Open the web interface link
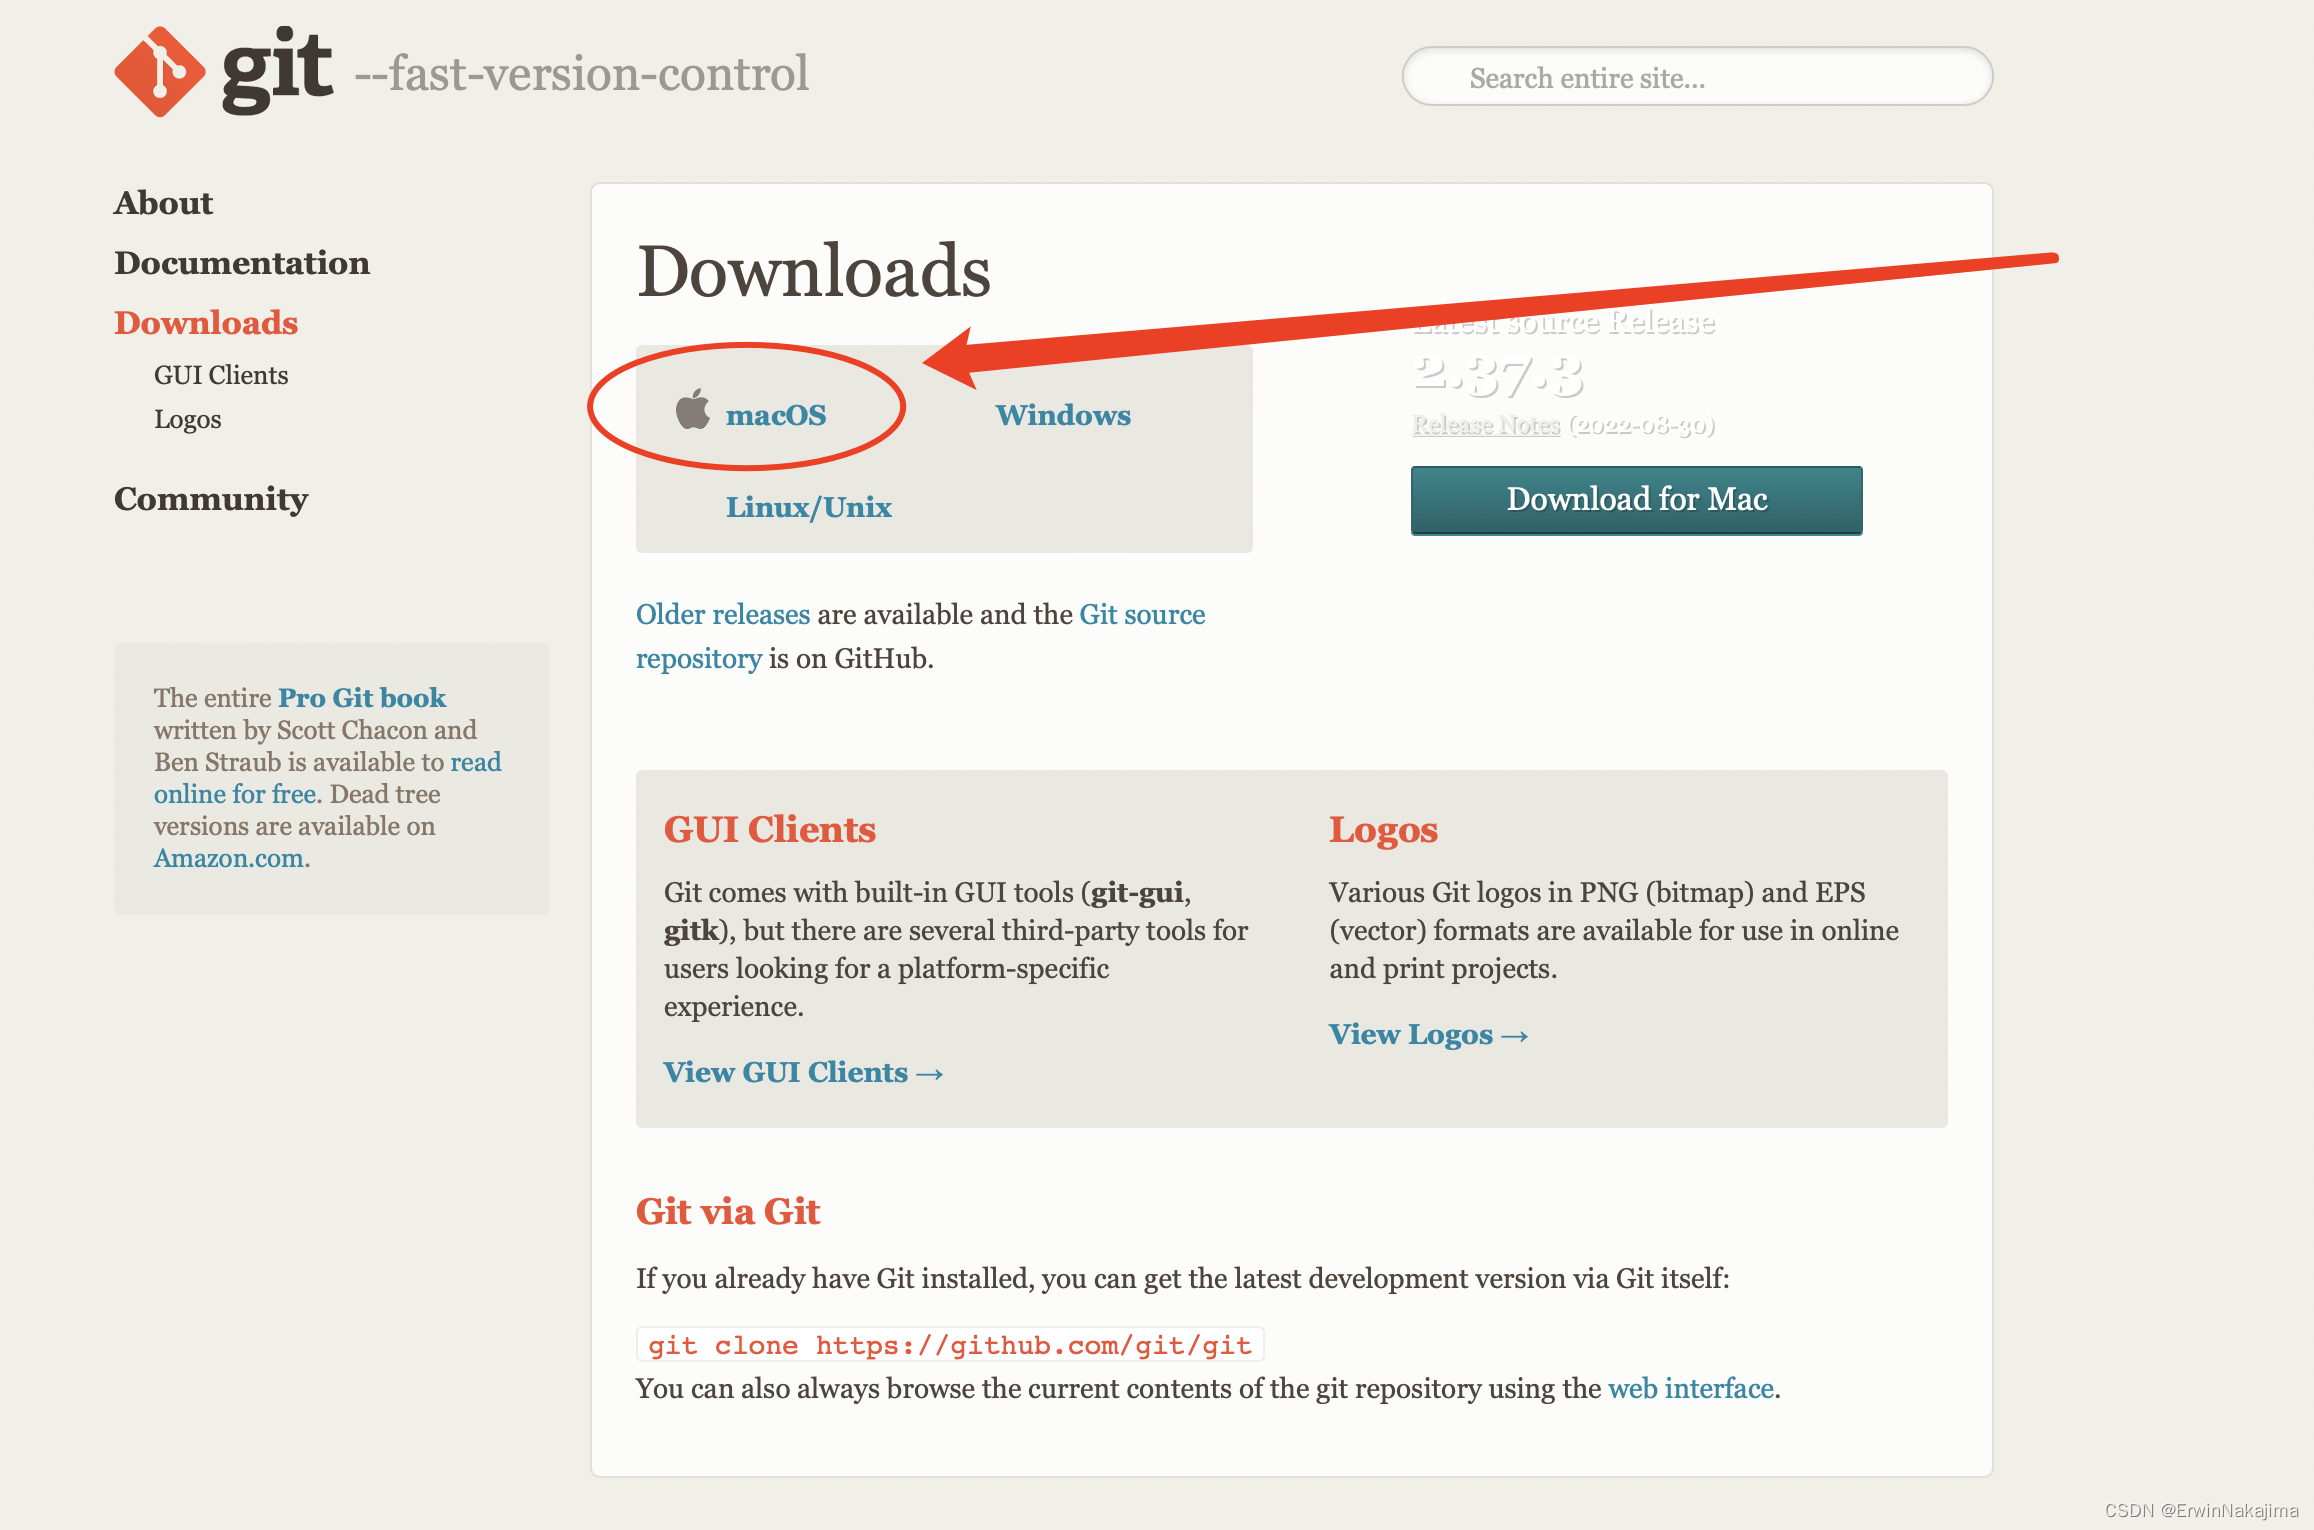 1691,1389
